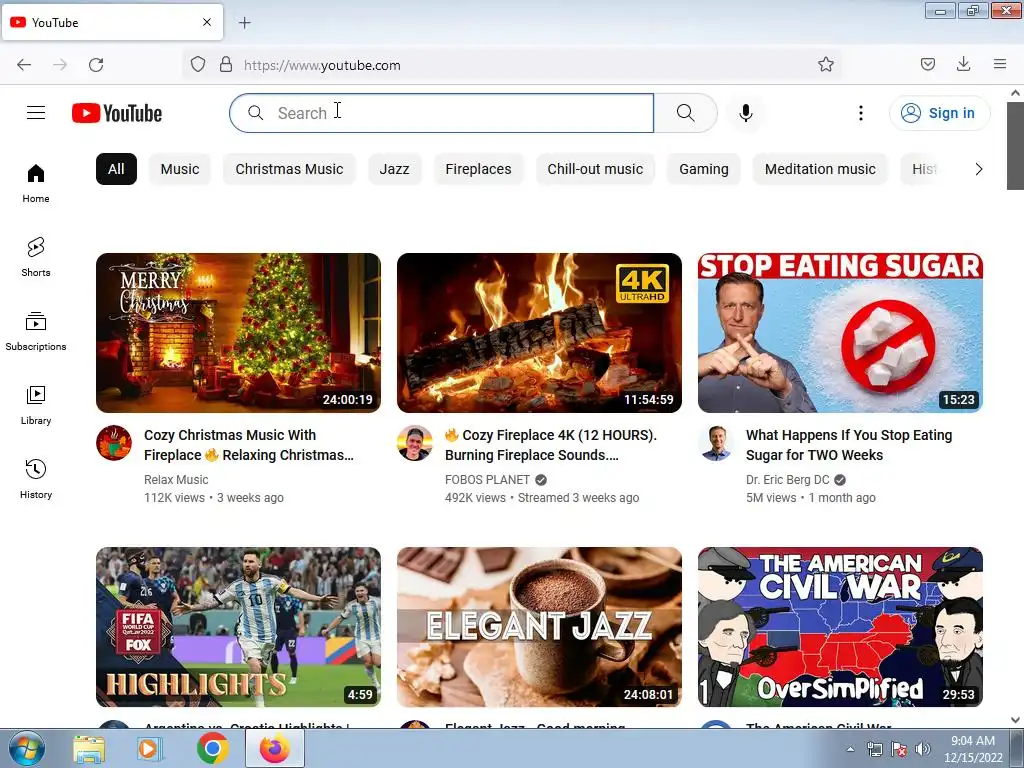Image resolution: width=1024 pixels, height=768 pixels.
Task: Open FIFA Highlights video thumbnail
Action: (238, 627)
